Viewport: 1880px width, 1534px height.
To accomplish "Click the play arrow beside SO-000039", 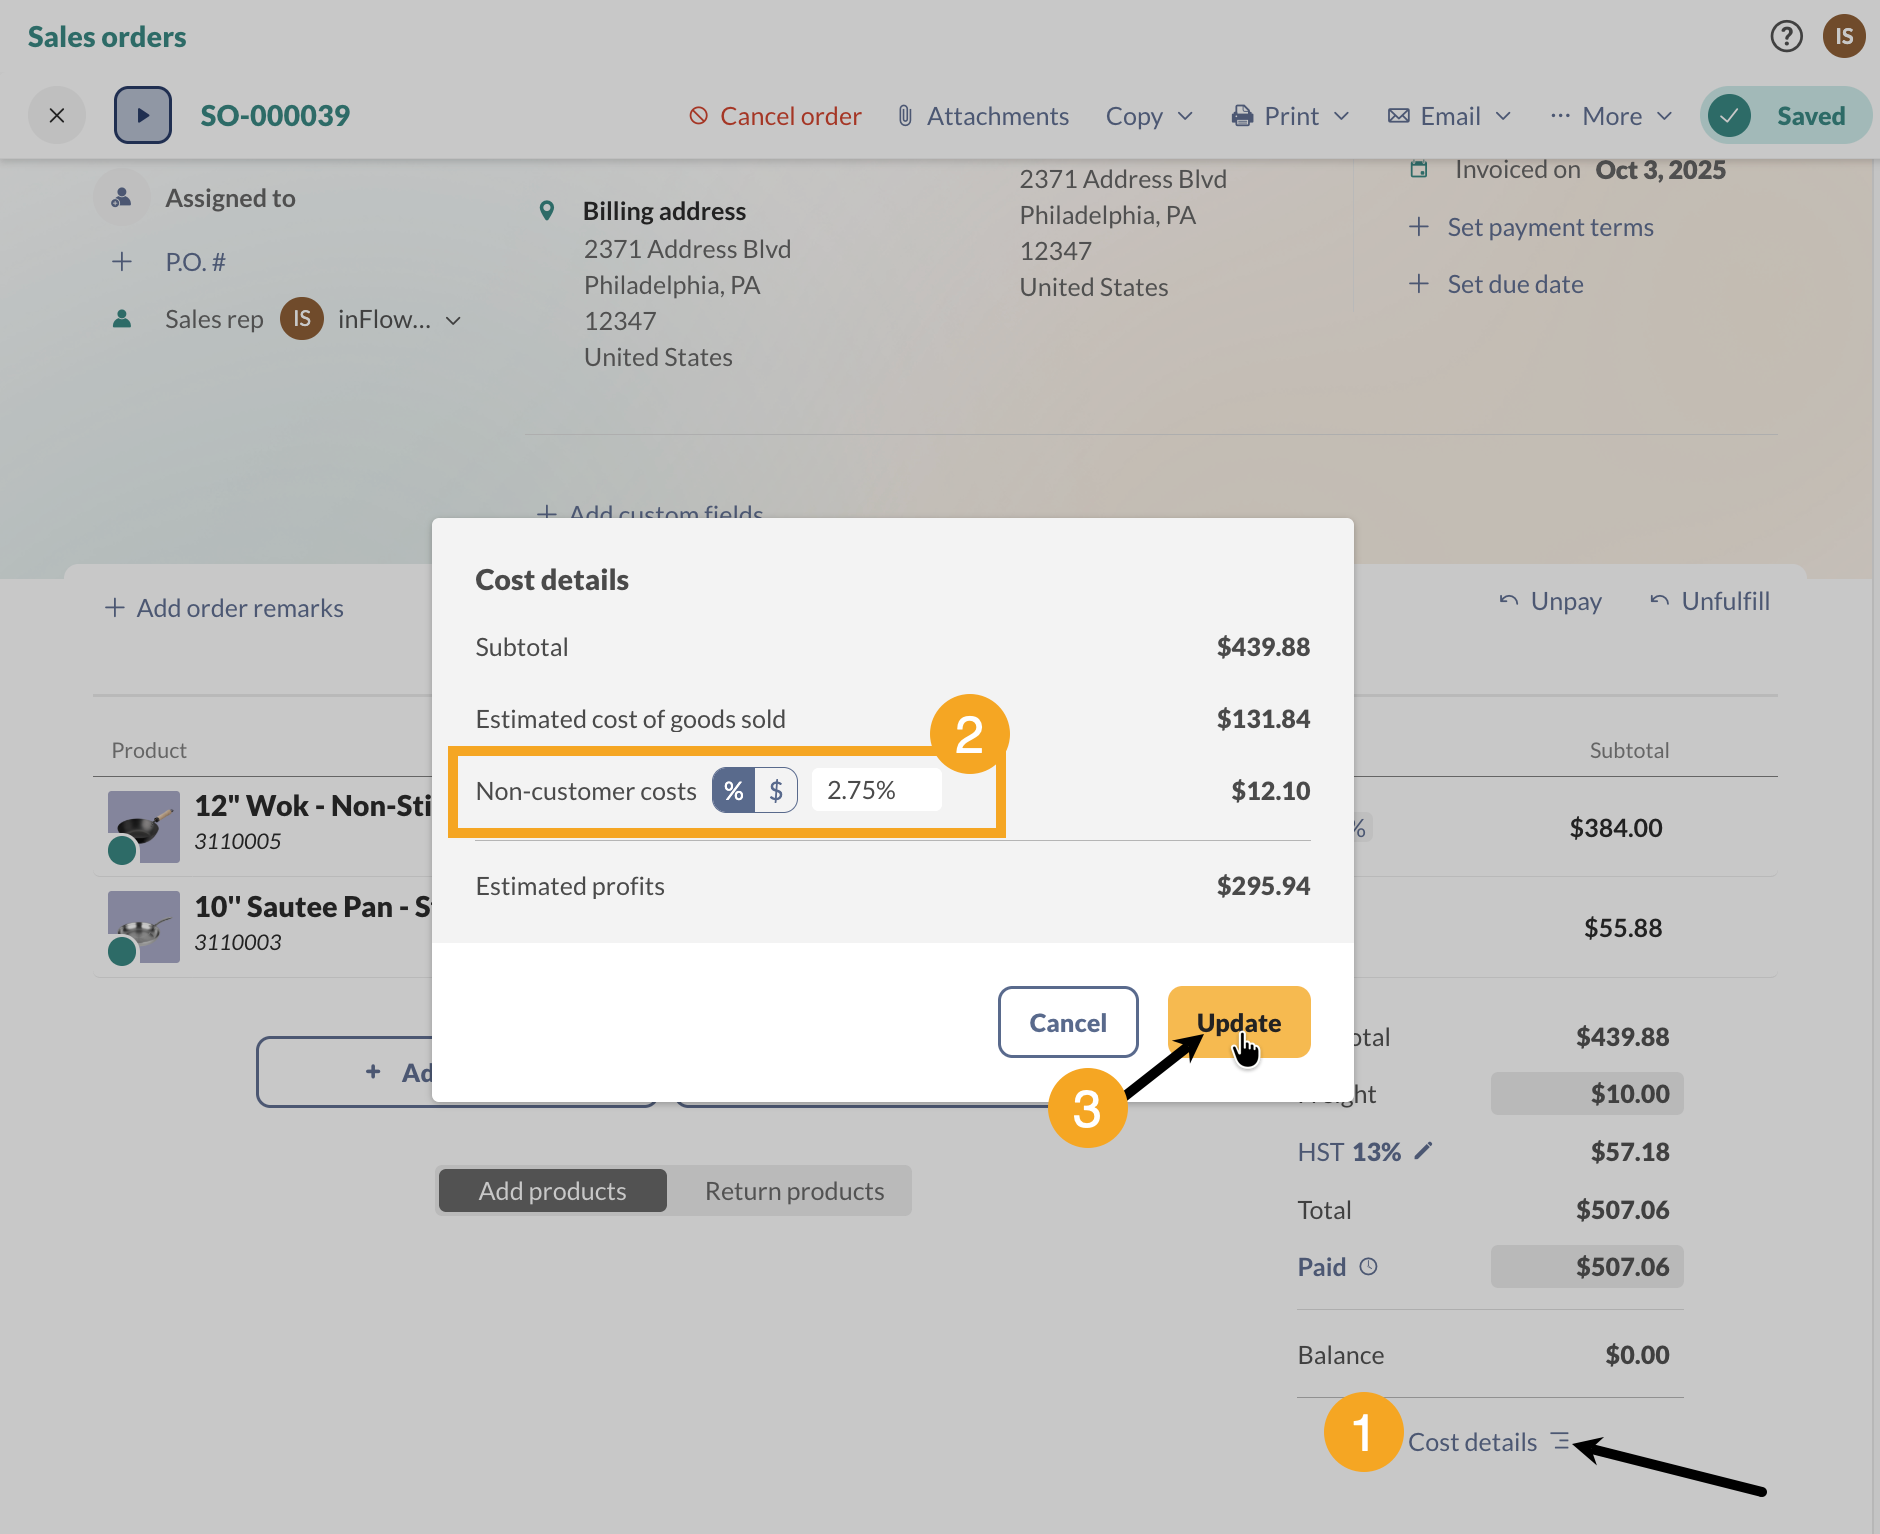I will [x=142, y=114].
